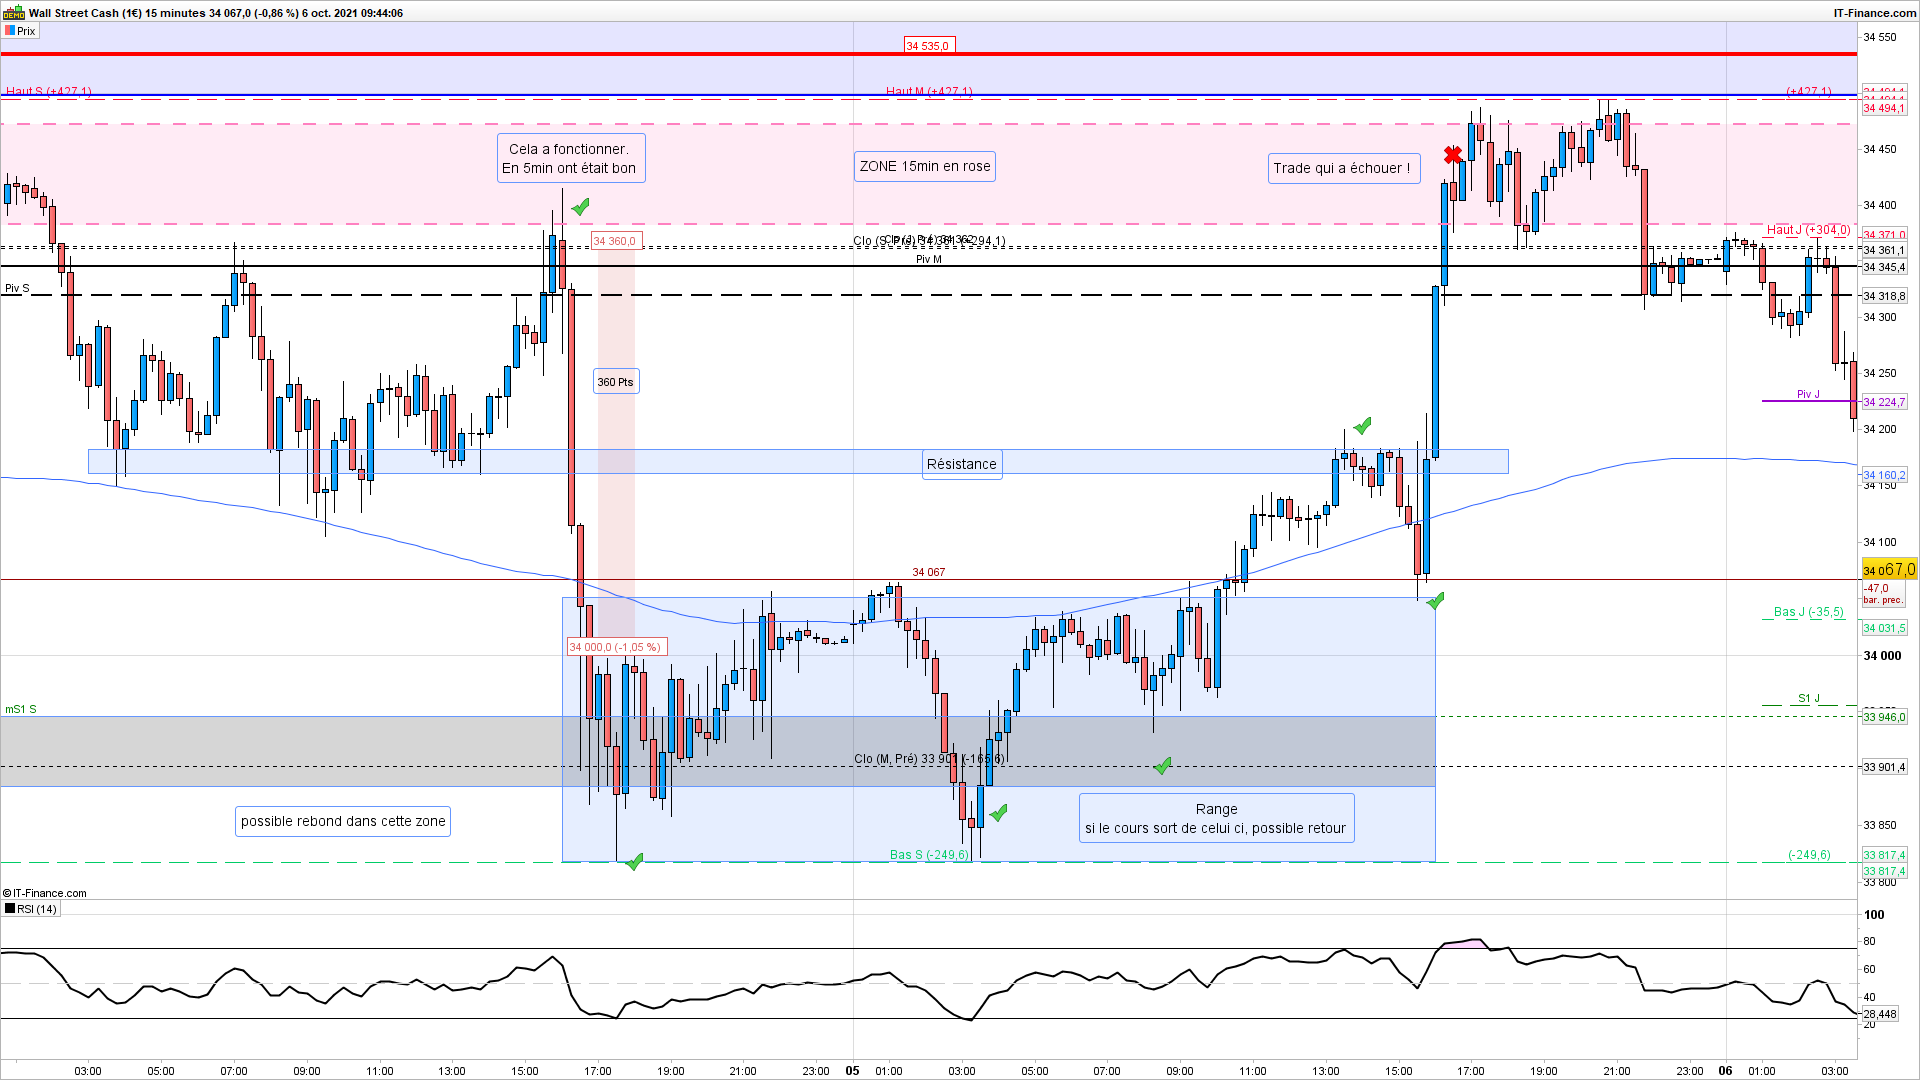Viewport: 1920px width, 1080px height.
Task: Click yellow current price 34 067,0 tag
Action: click(x=1889, y=570)
